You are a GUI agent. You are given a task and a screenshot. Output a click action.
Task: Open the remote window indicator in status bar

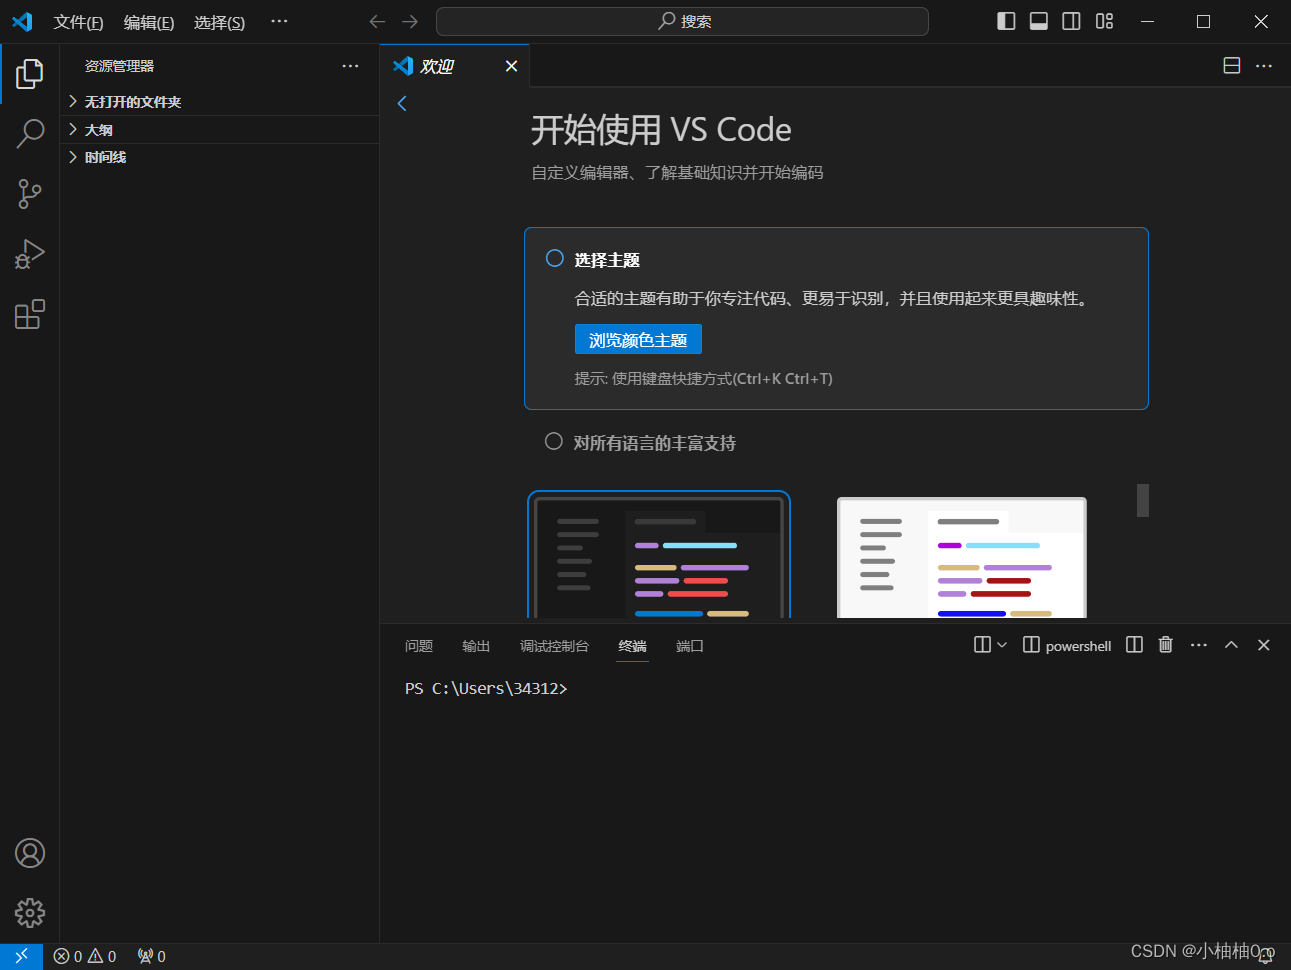pyautogui.click(x=21, y=956)
